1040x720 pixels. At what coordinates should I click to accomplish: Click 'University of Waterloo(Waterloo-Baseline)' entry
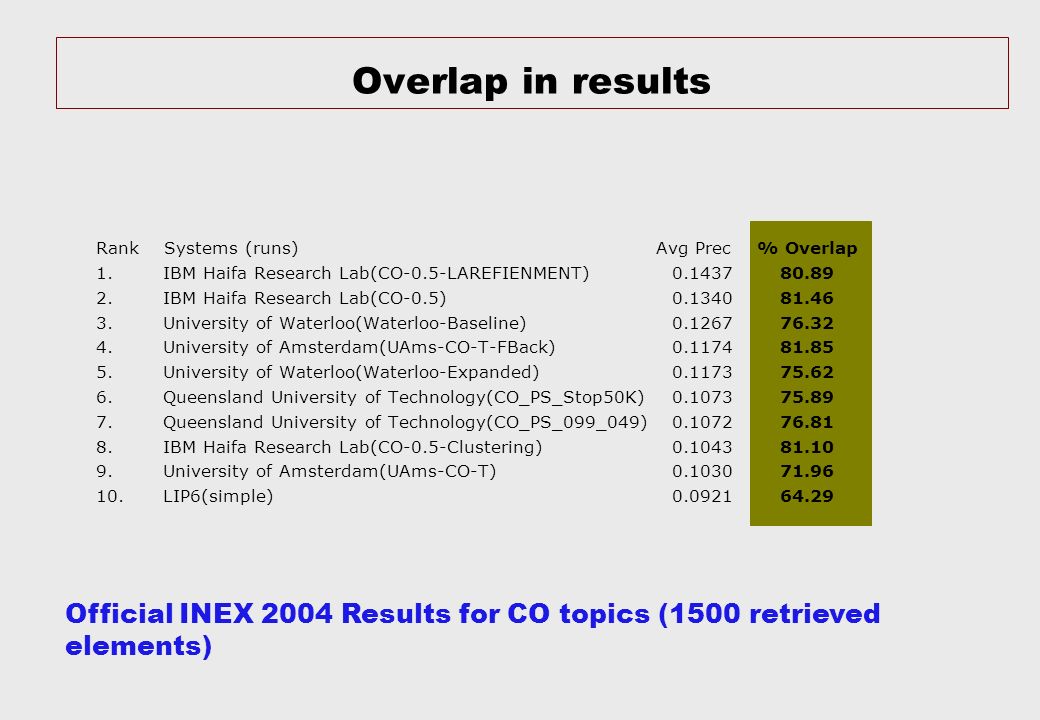tap(344, 324)
